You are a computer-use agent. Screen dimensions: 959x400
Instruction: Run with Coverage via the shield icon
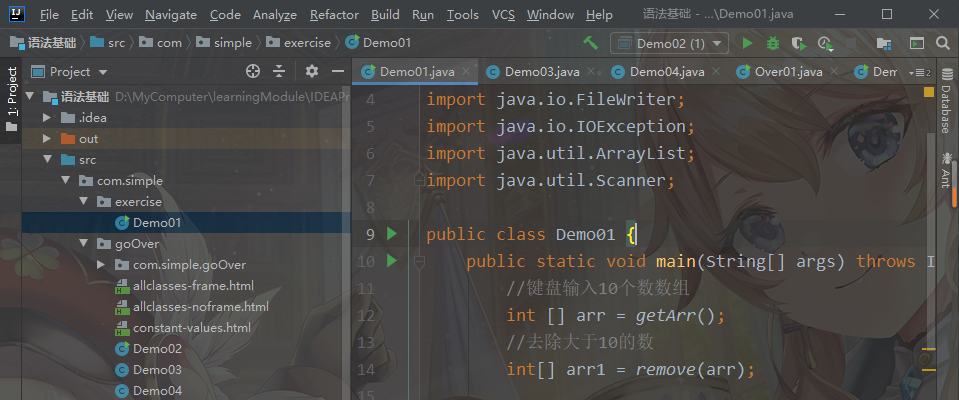coord(798,43)
